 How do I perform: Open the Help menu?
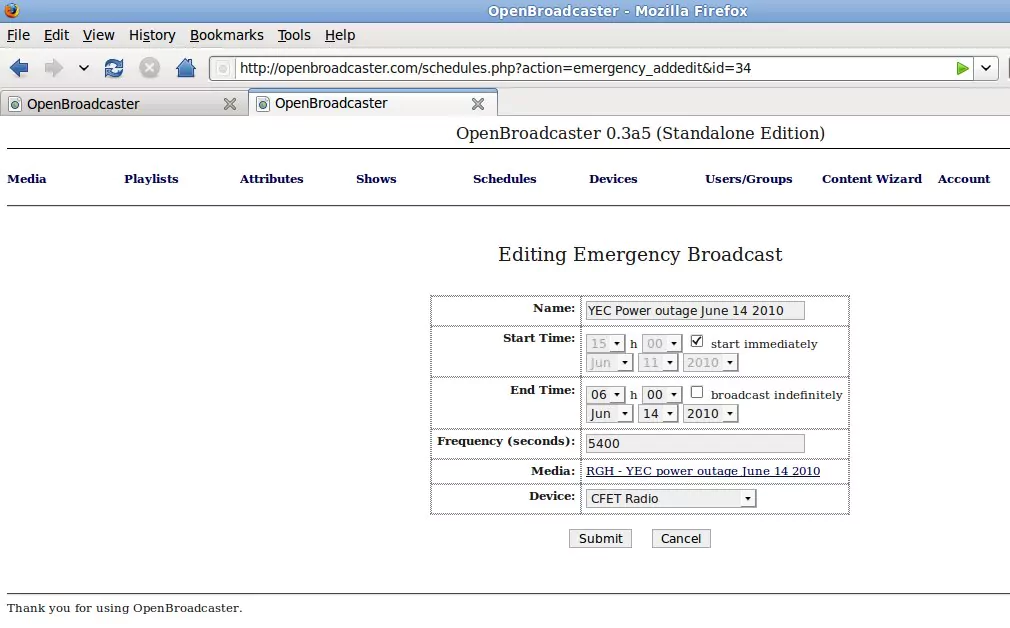[339, 35]
